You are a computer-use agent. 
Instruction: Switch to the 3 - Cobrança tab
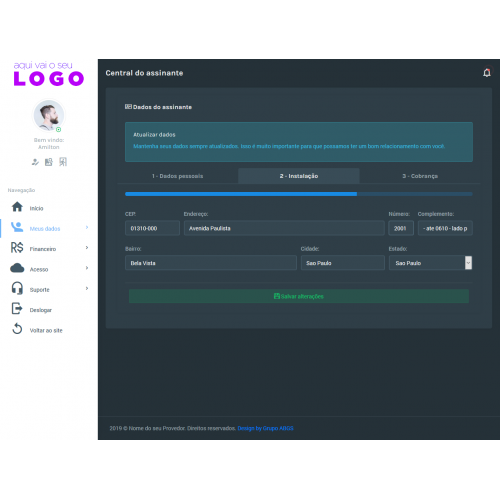coord(420,176)
